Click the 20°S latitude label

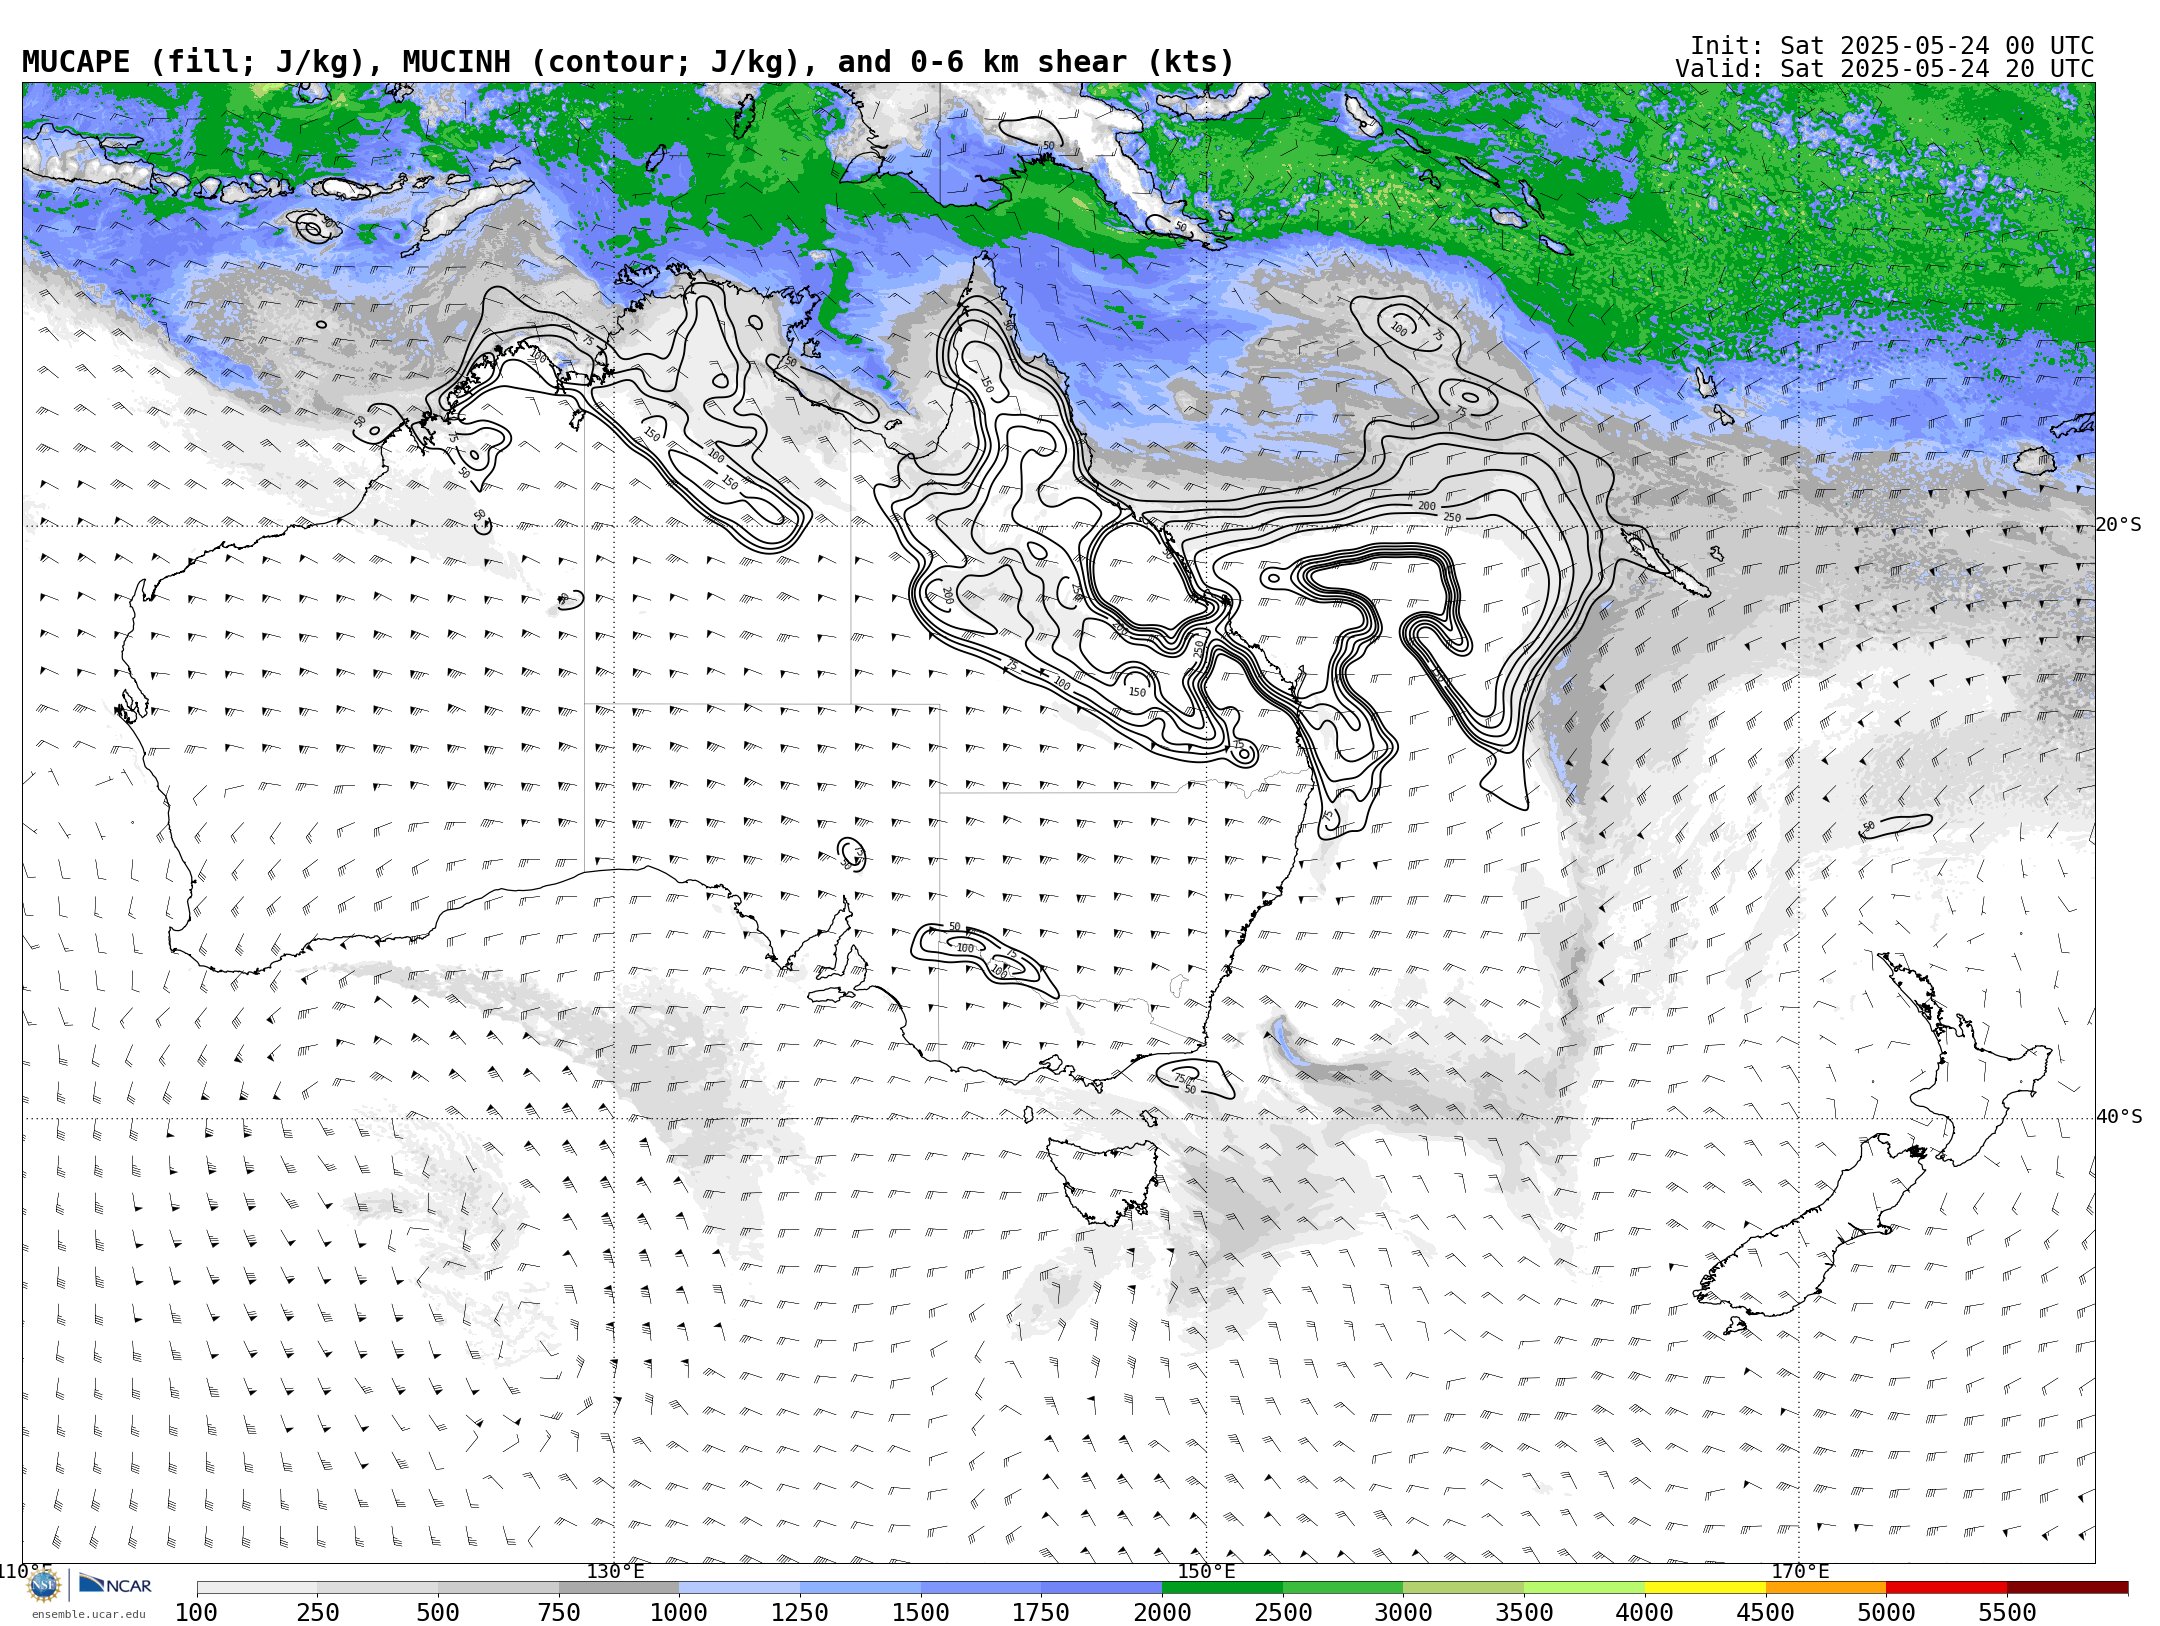coord(2119,525)
